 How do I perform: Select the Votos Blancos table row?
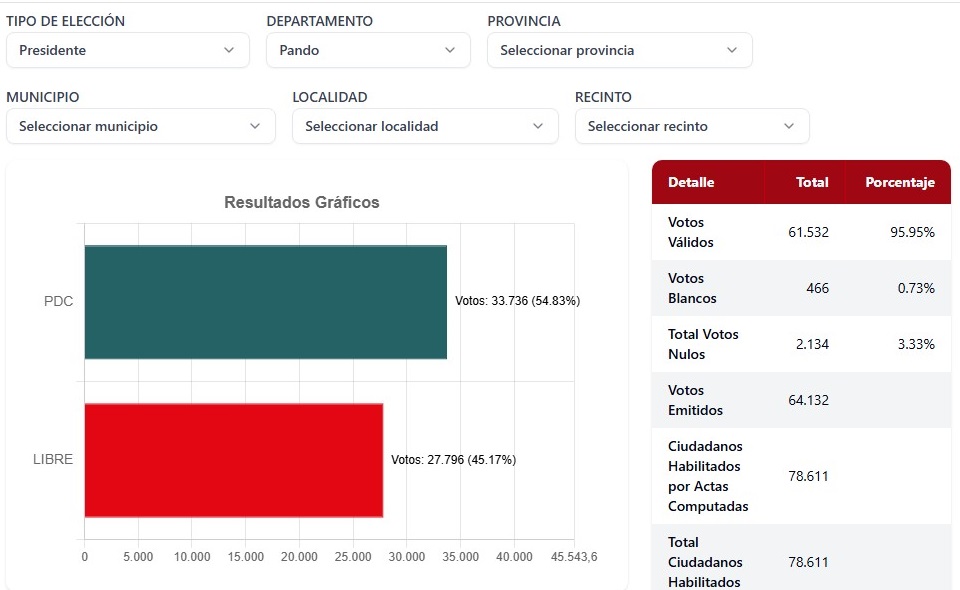click(800, 288)
